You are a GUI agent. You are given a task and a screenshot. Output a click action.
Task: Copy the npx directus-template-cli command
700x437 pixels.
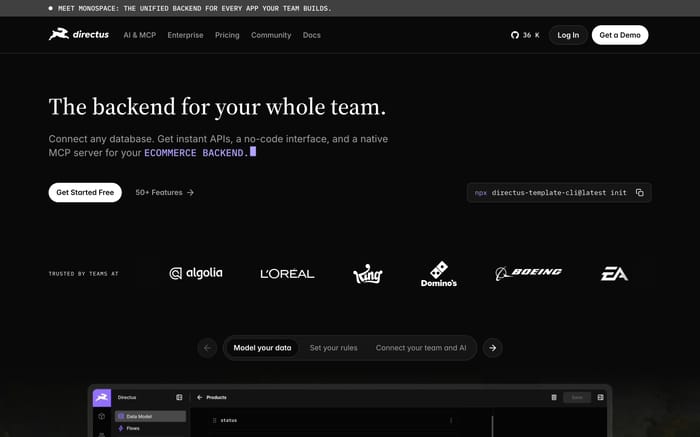pyautogui.click(x=640, y=192)
